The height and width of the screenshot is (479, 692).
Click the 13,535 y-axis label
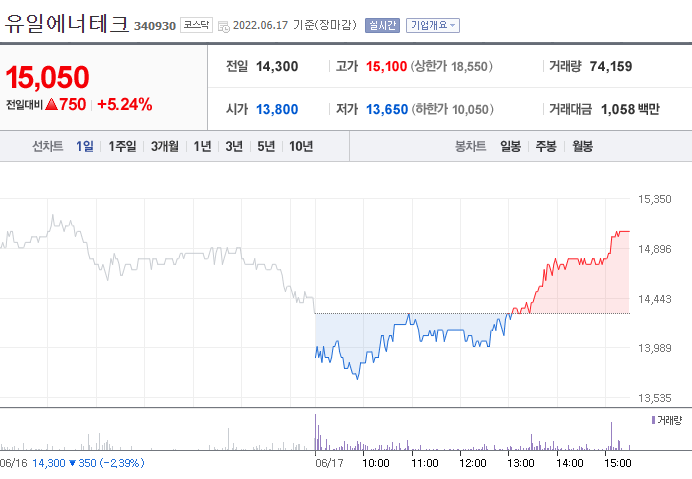tap(654, 398)
